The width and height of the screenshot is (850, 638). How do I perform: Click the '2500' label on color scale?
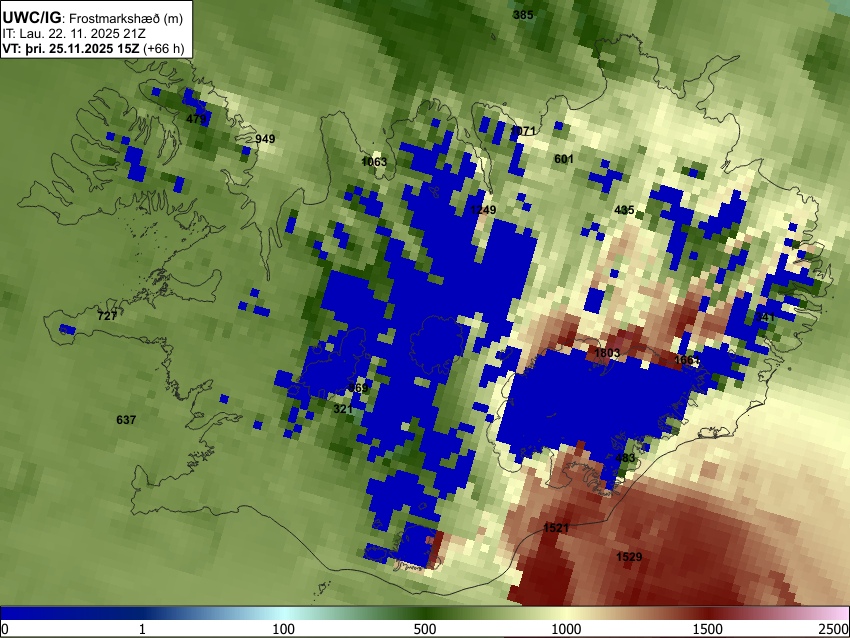835,629
